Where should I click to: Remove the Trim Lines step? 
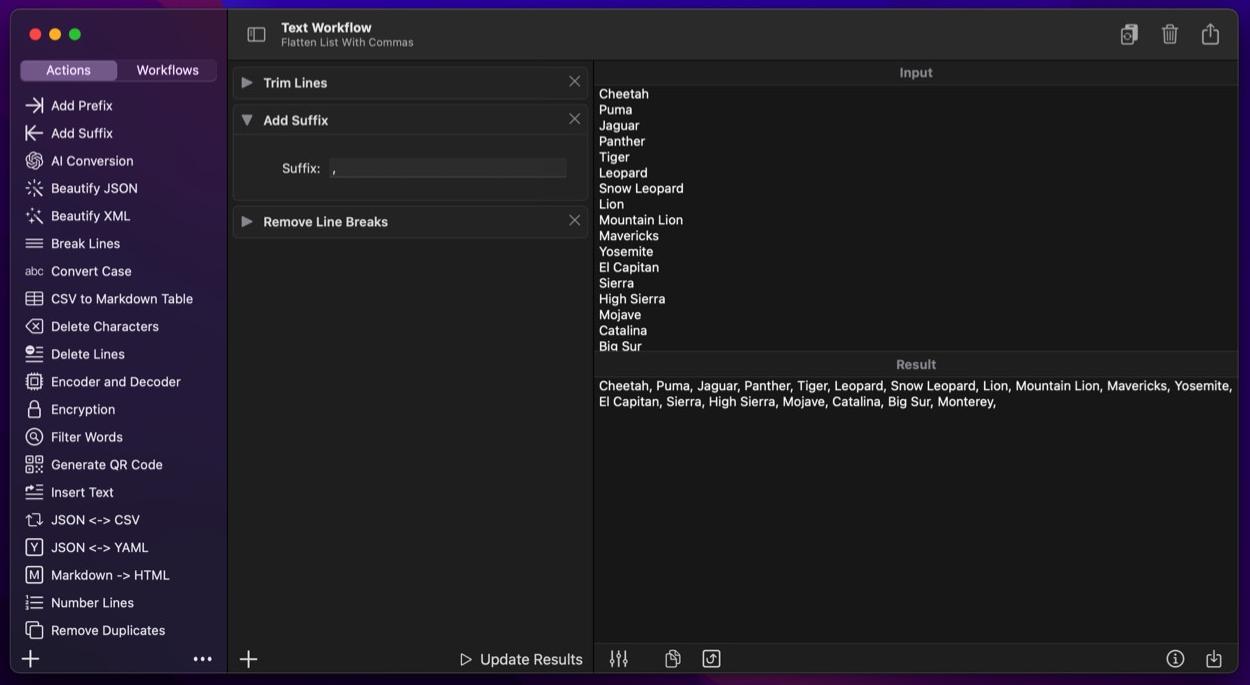574,82
